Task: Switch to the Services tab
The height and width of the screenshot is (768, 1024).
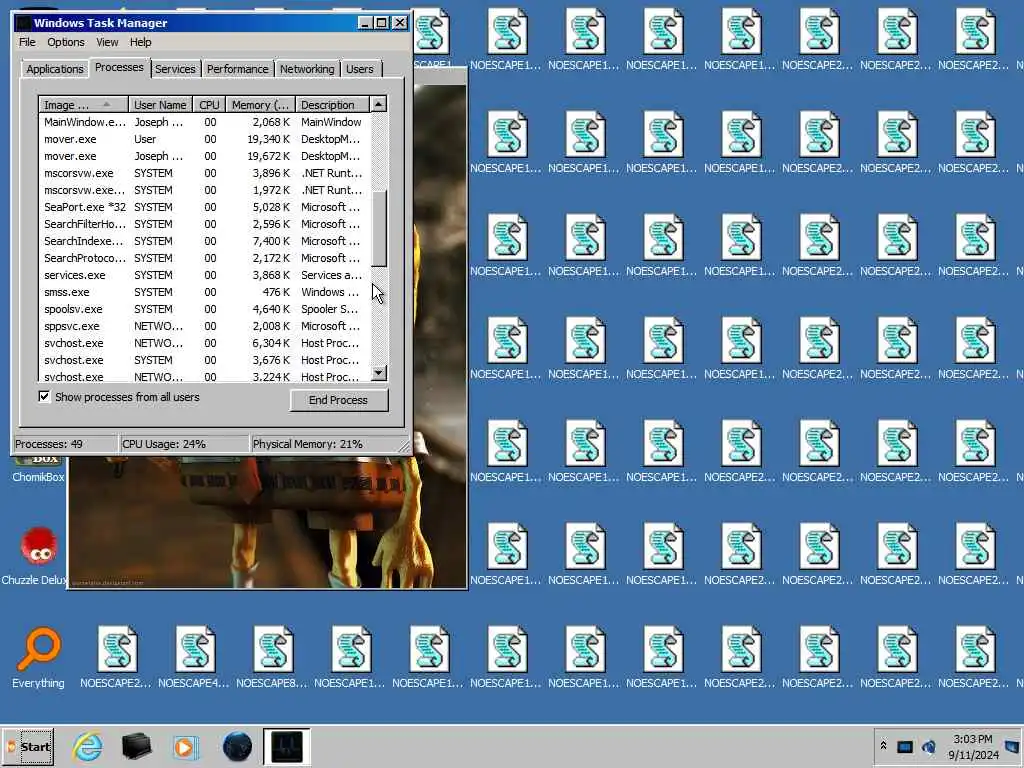Action: (x=175, y=69)
